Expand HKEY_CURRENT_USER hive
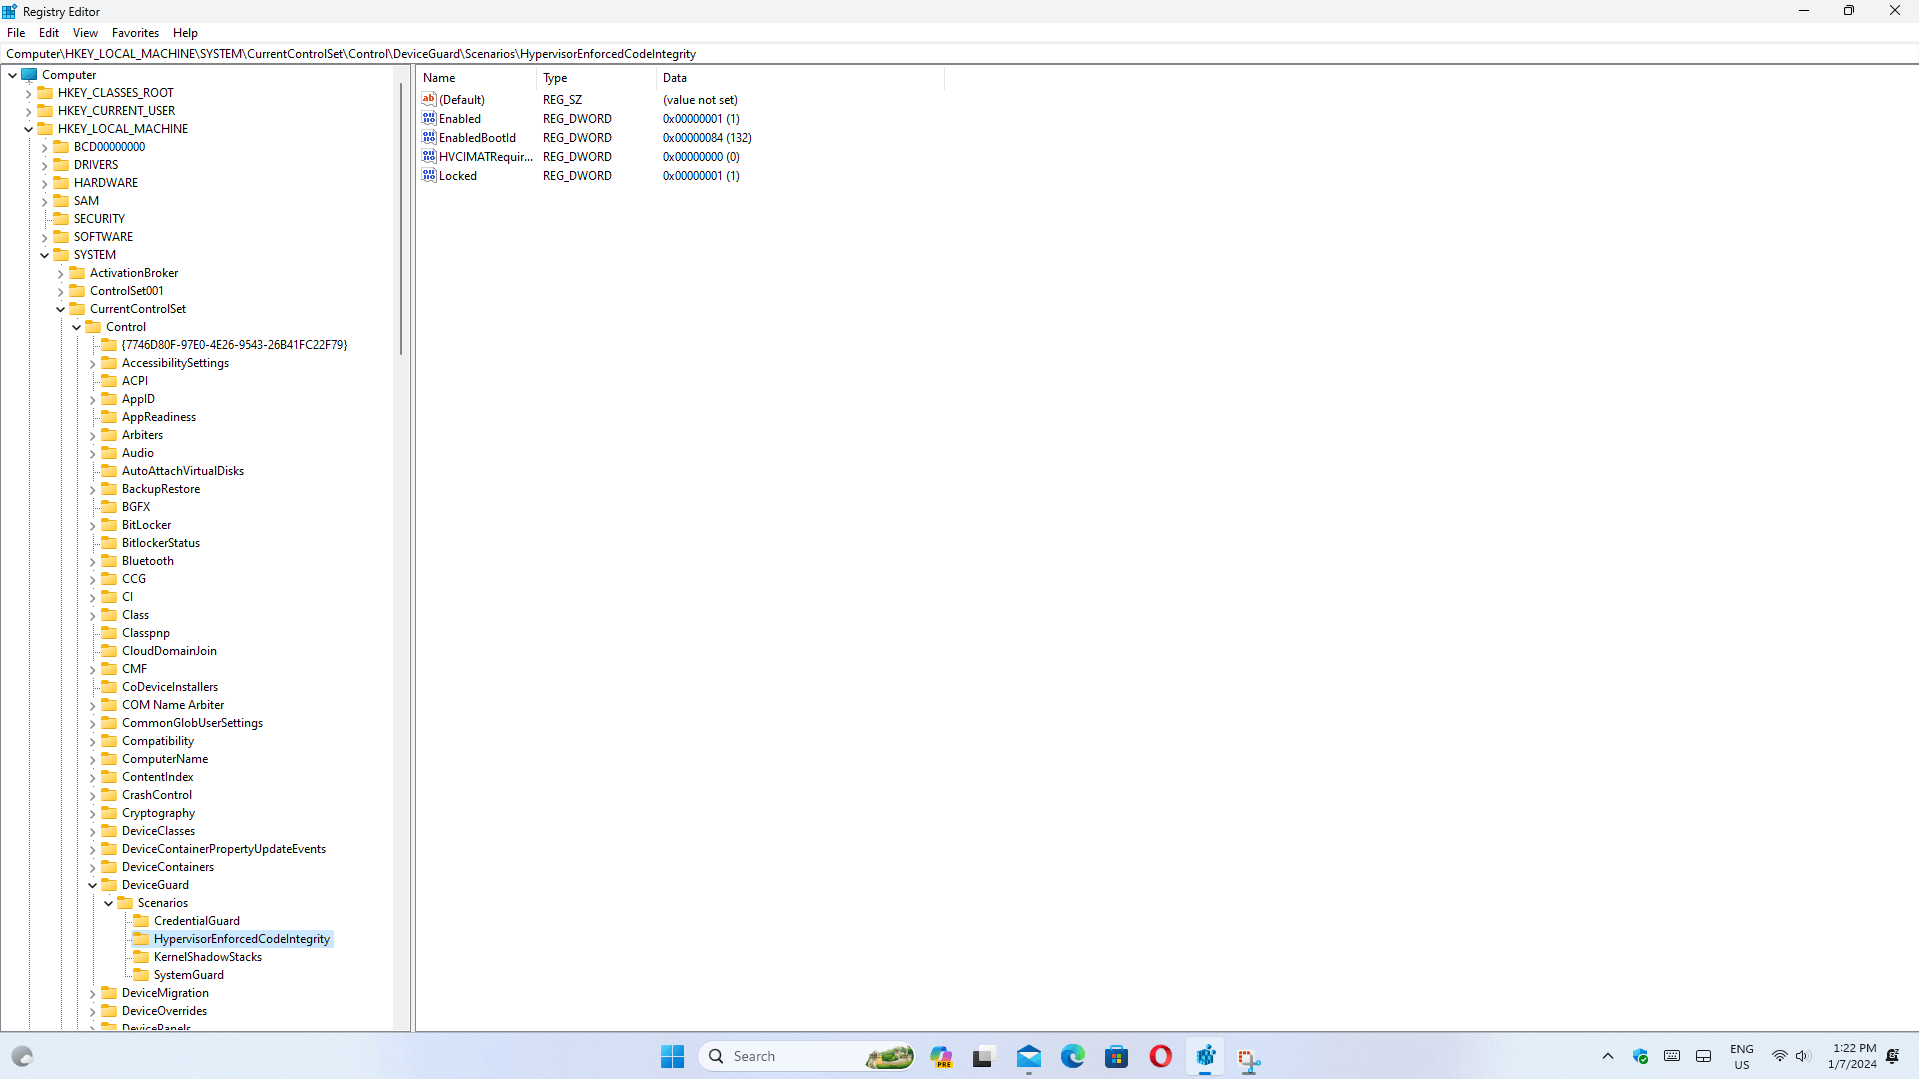Viewport: 1919px width, 1079px height. click(29, 111)
